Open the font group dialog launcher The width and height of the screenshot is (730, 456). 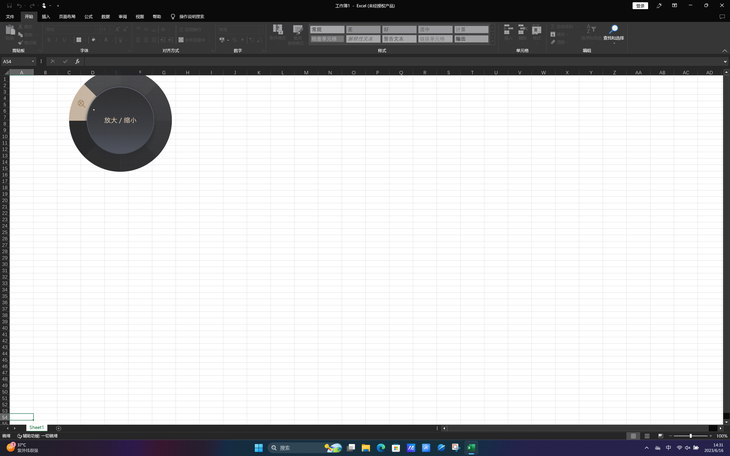click(x=128, y=50)
